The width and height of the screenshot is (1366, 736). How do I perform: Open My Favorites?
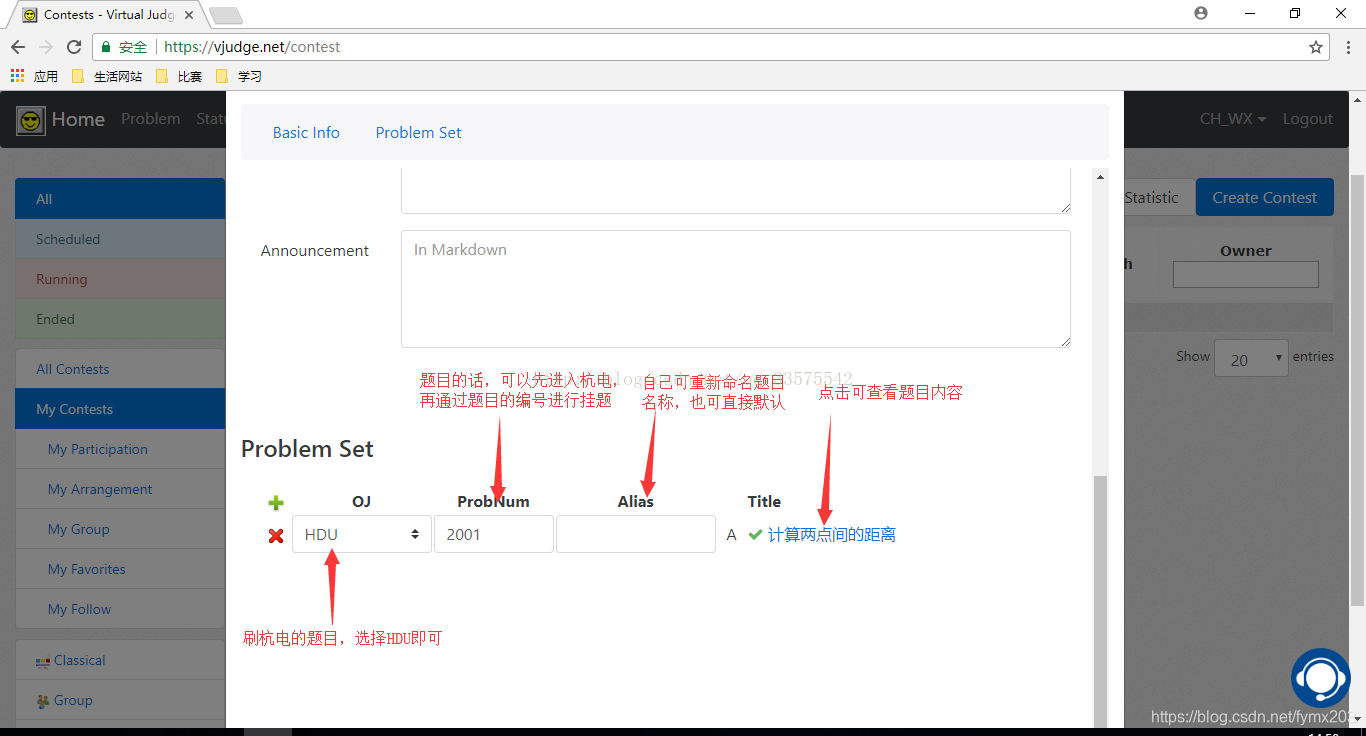(x=120, y=569)
